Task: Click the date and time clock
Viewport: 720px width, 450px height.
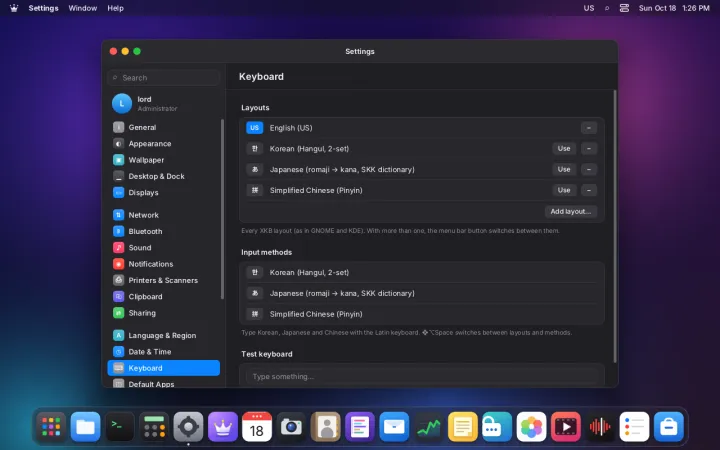Action: tap(674, 8)
